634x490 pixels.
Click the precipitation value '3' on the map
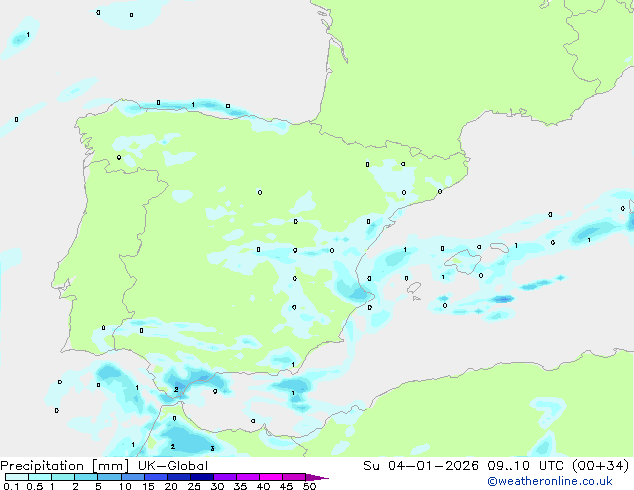pyautogui.click(x=212, y=448)
